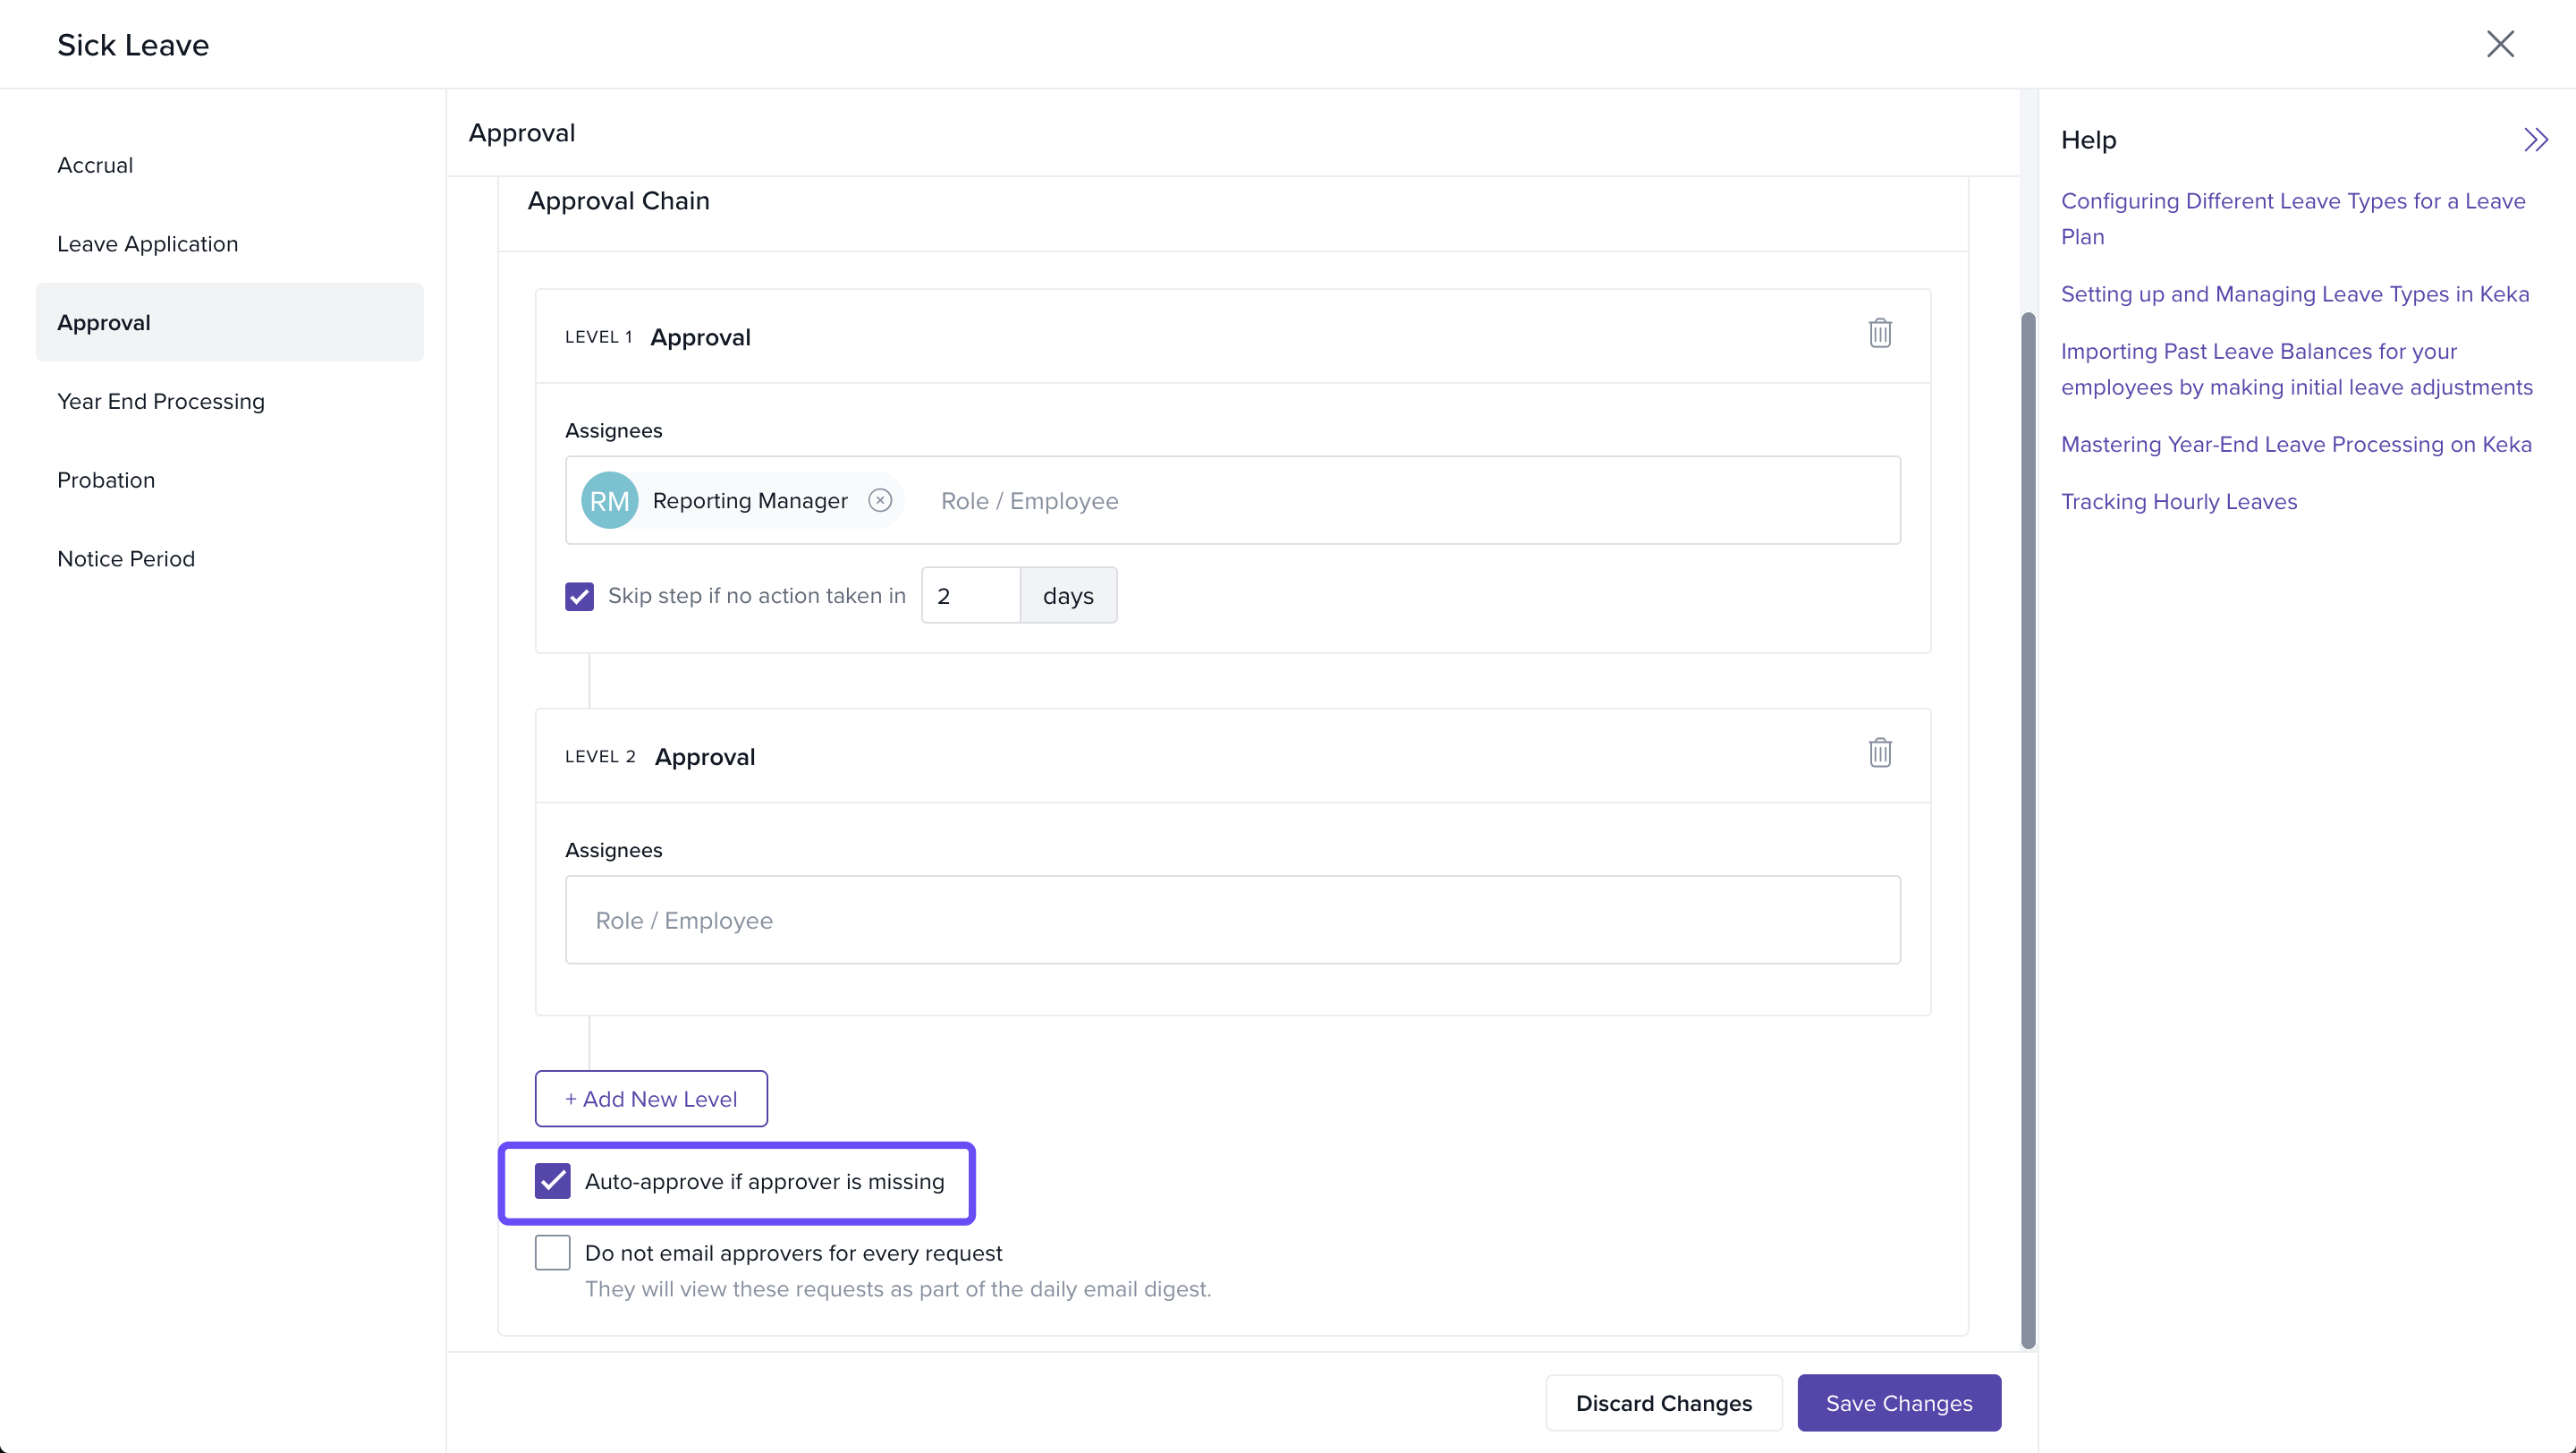Open Level 1 Role / Employee selector
The width and height of the screenshot is (2576, 1453).
pos(1400,501)
